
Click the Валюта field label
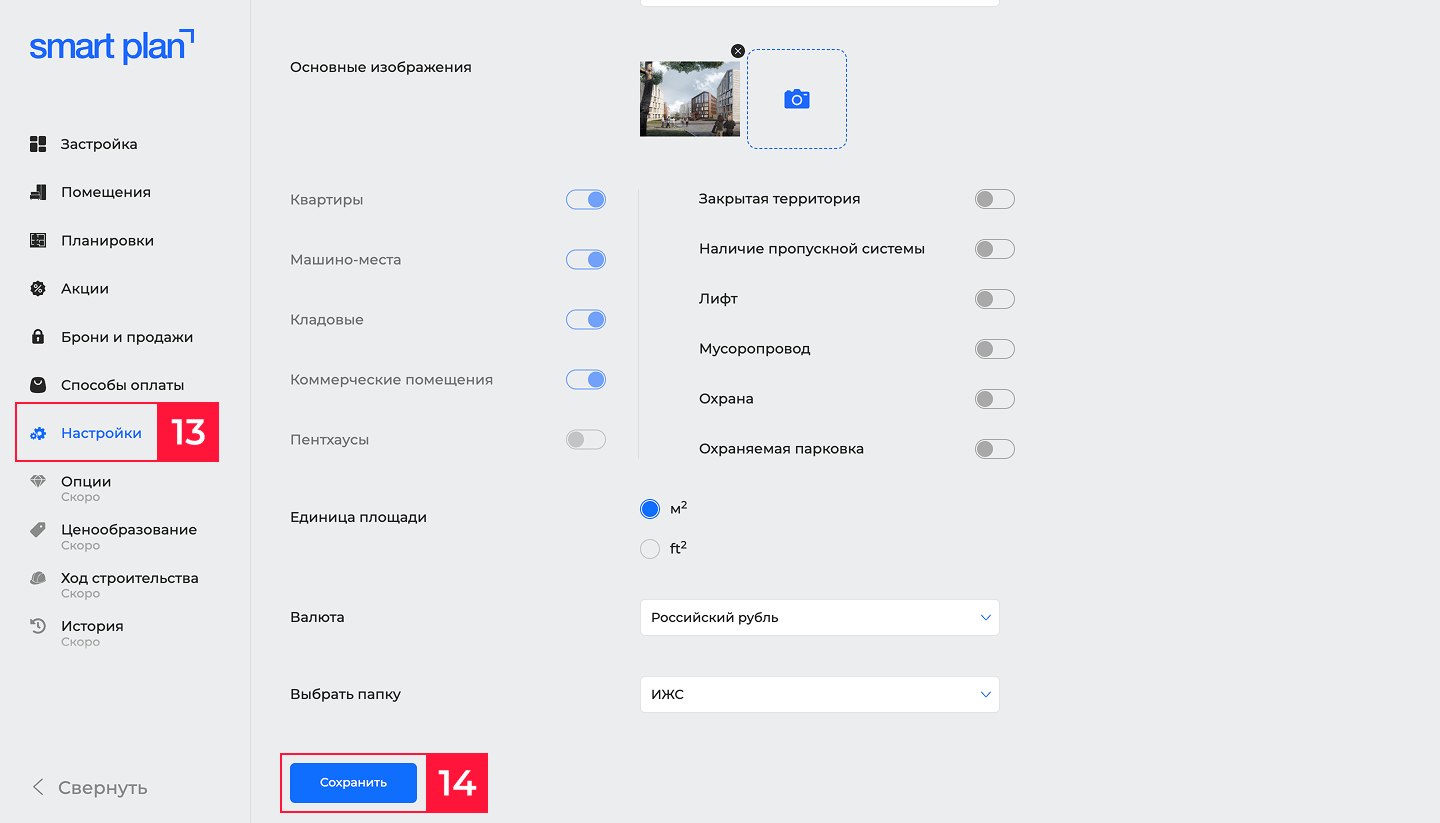pos(317,617)
